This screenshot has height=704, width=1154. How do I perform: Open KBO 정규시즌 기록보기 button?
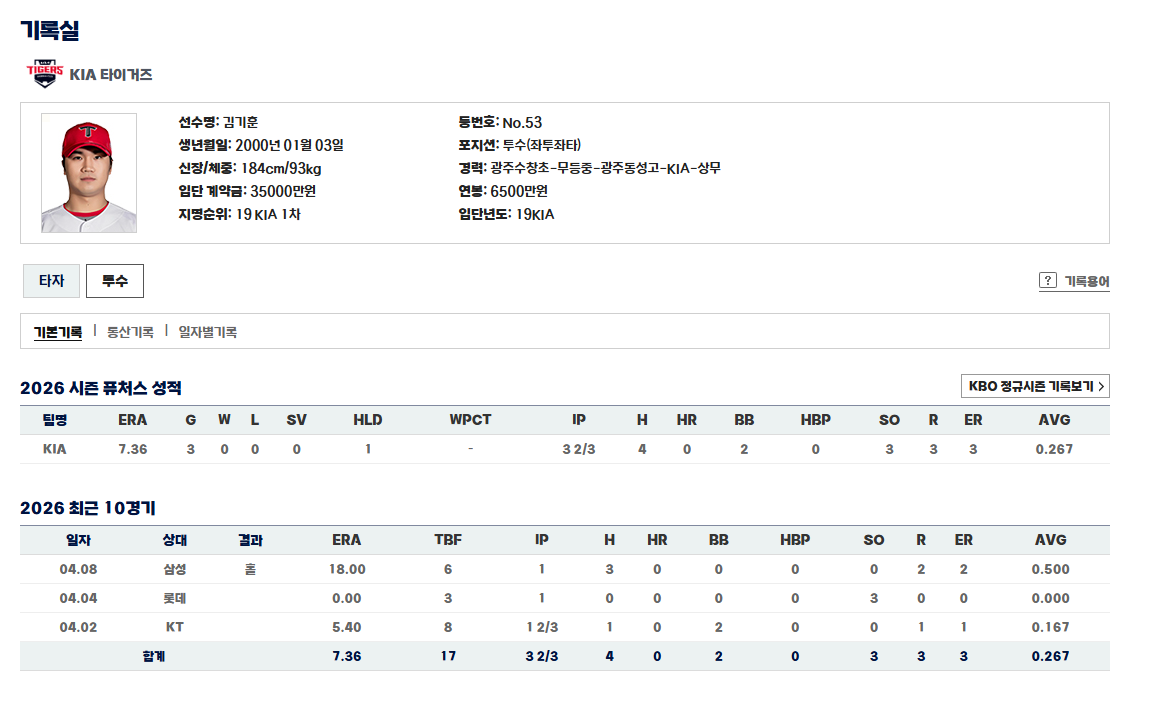click(1035, 386)
